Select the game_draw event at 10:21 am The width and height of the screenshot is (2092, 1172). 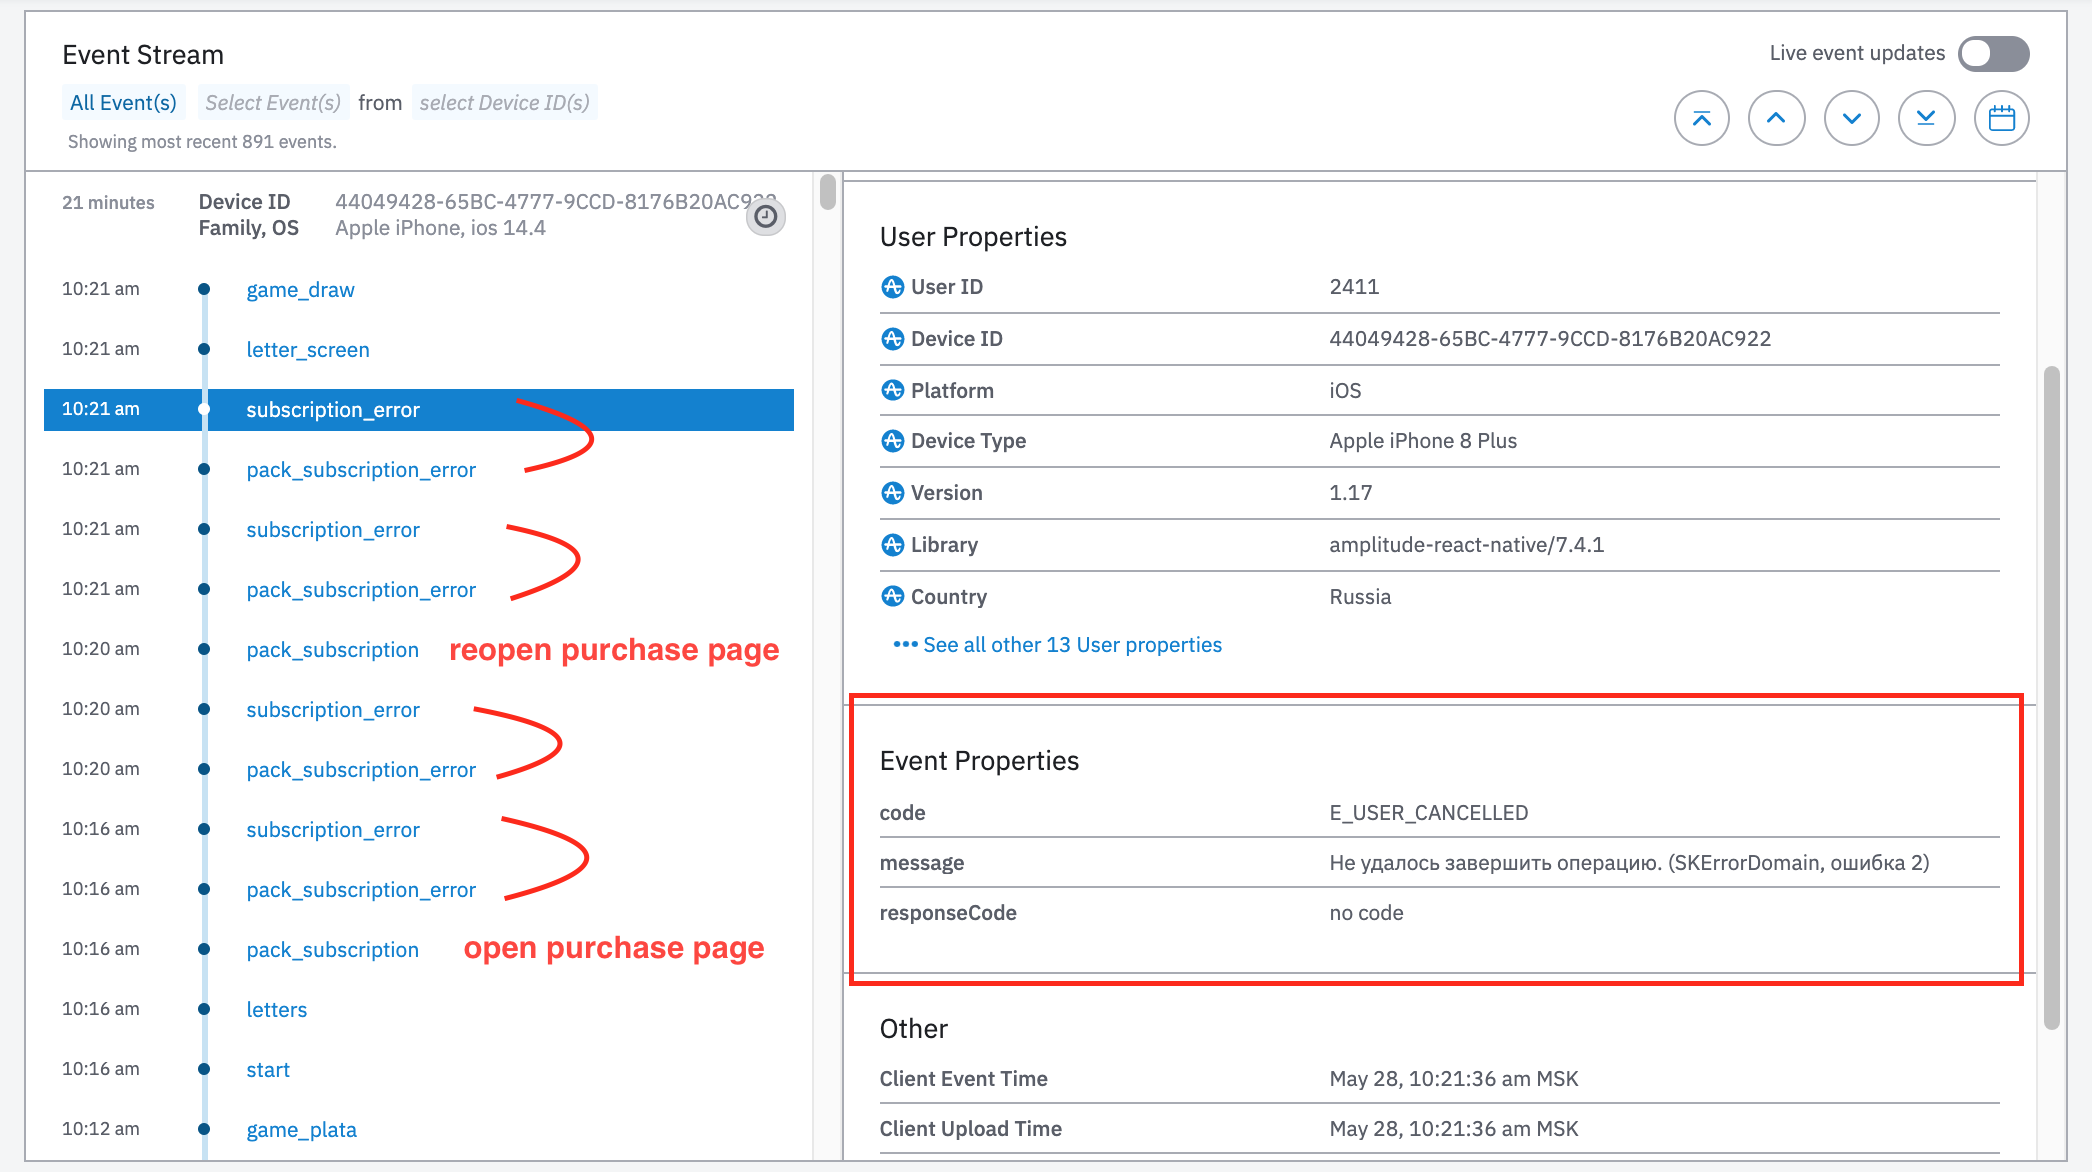(300, 289)
